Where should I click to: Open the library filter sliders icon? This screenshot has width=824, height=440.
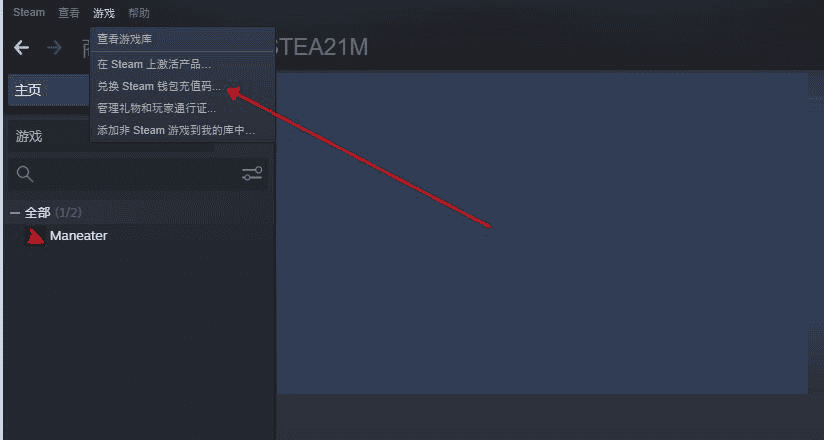pos(252,173)
